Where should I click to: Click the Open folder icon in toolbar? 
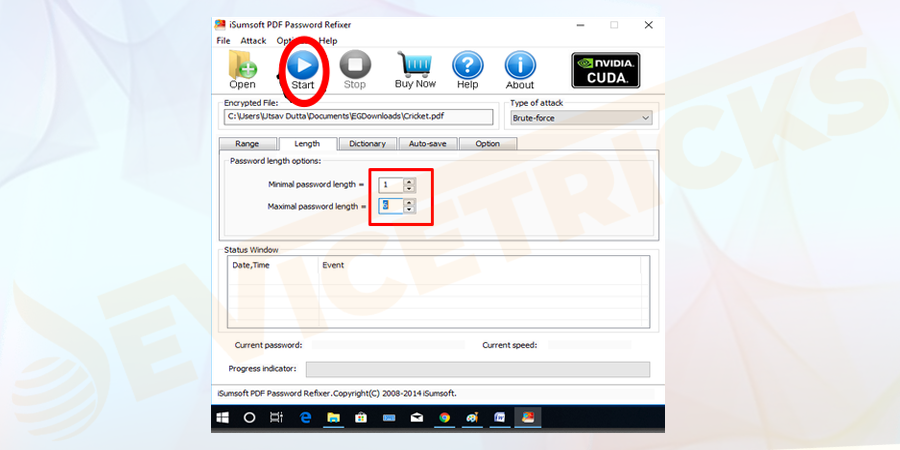(243, 69)
